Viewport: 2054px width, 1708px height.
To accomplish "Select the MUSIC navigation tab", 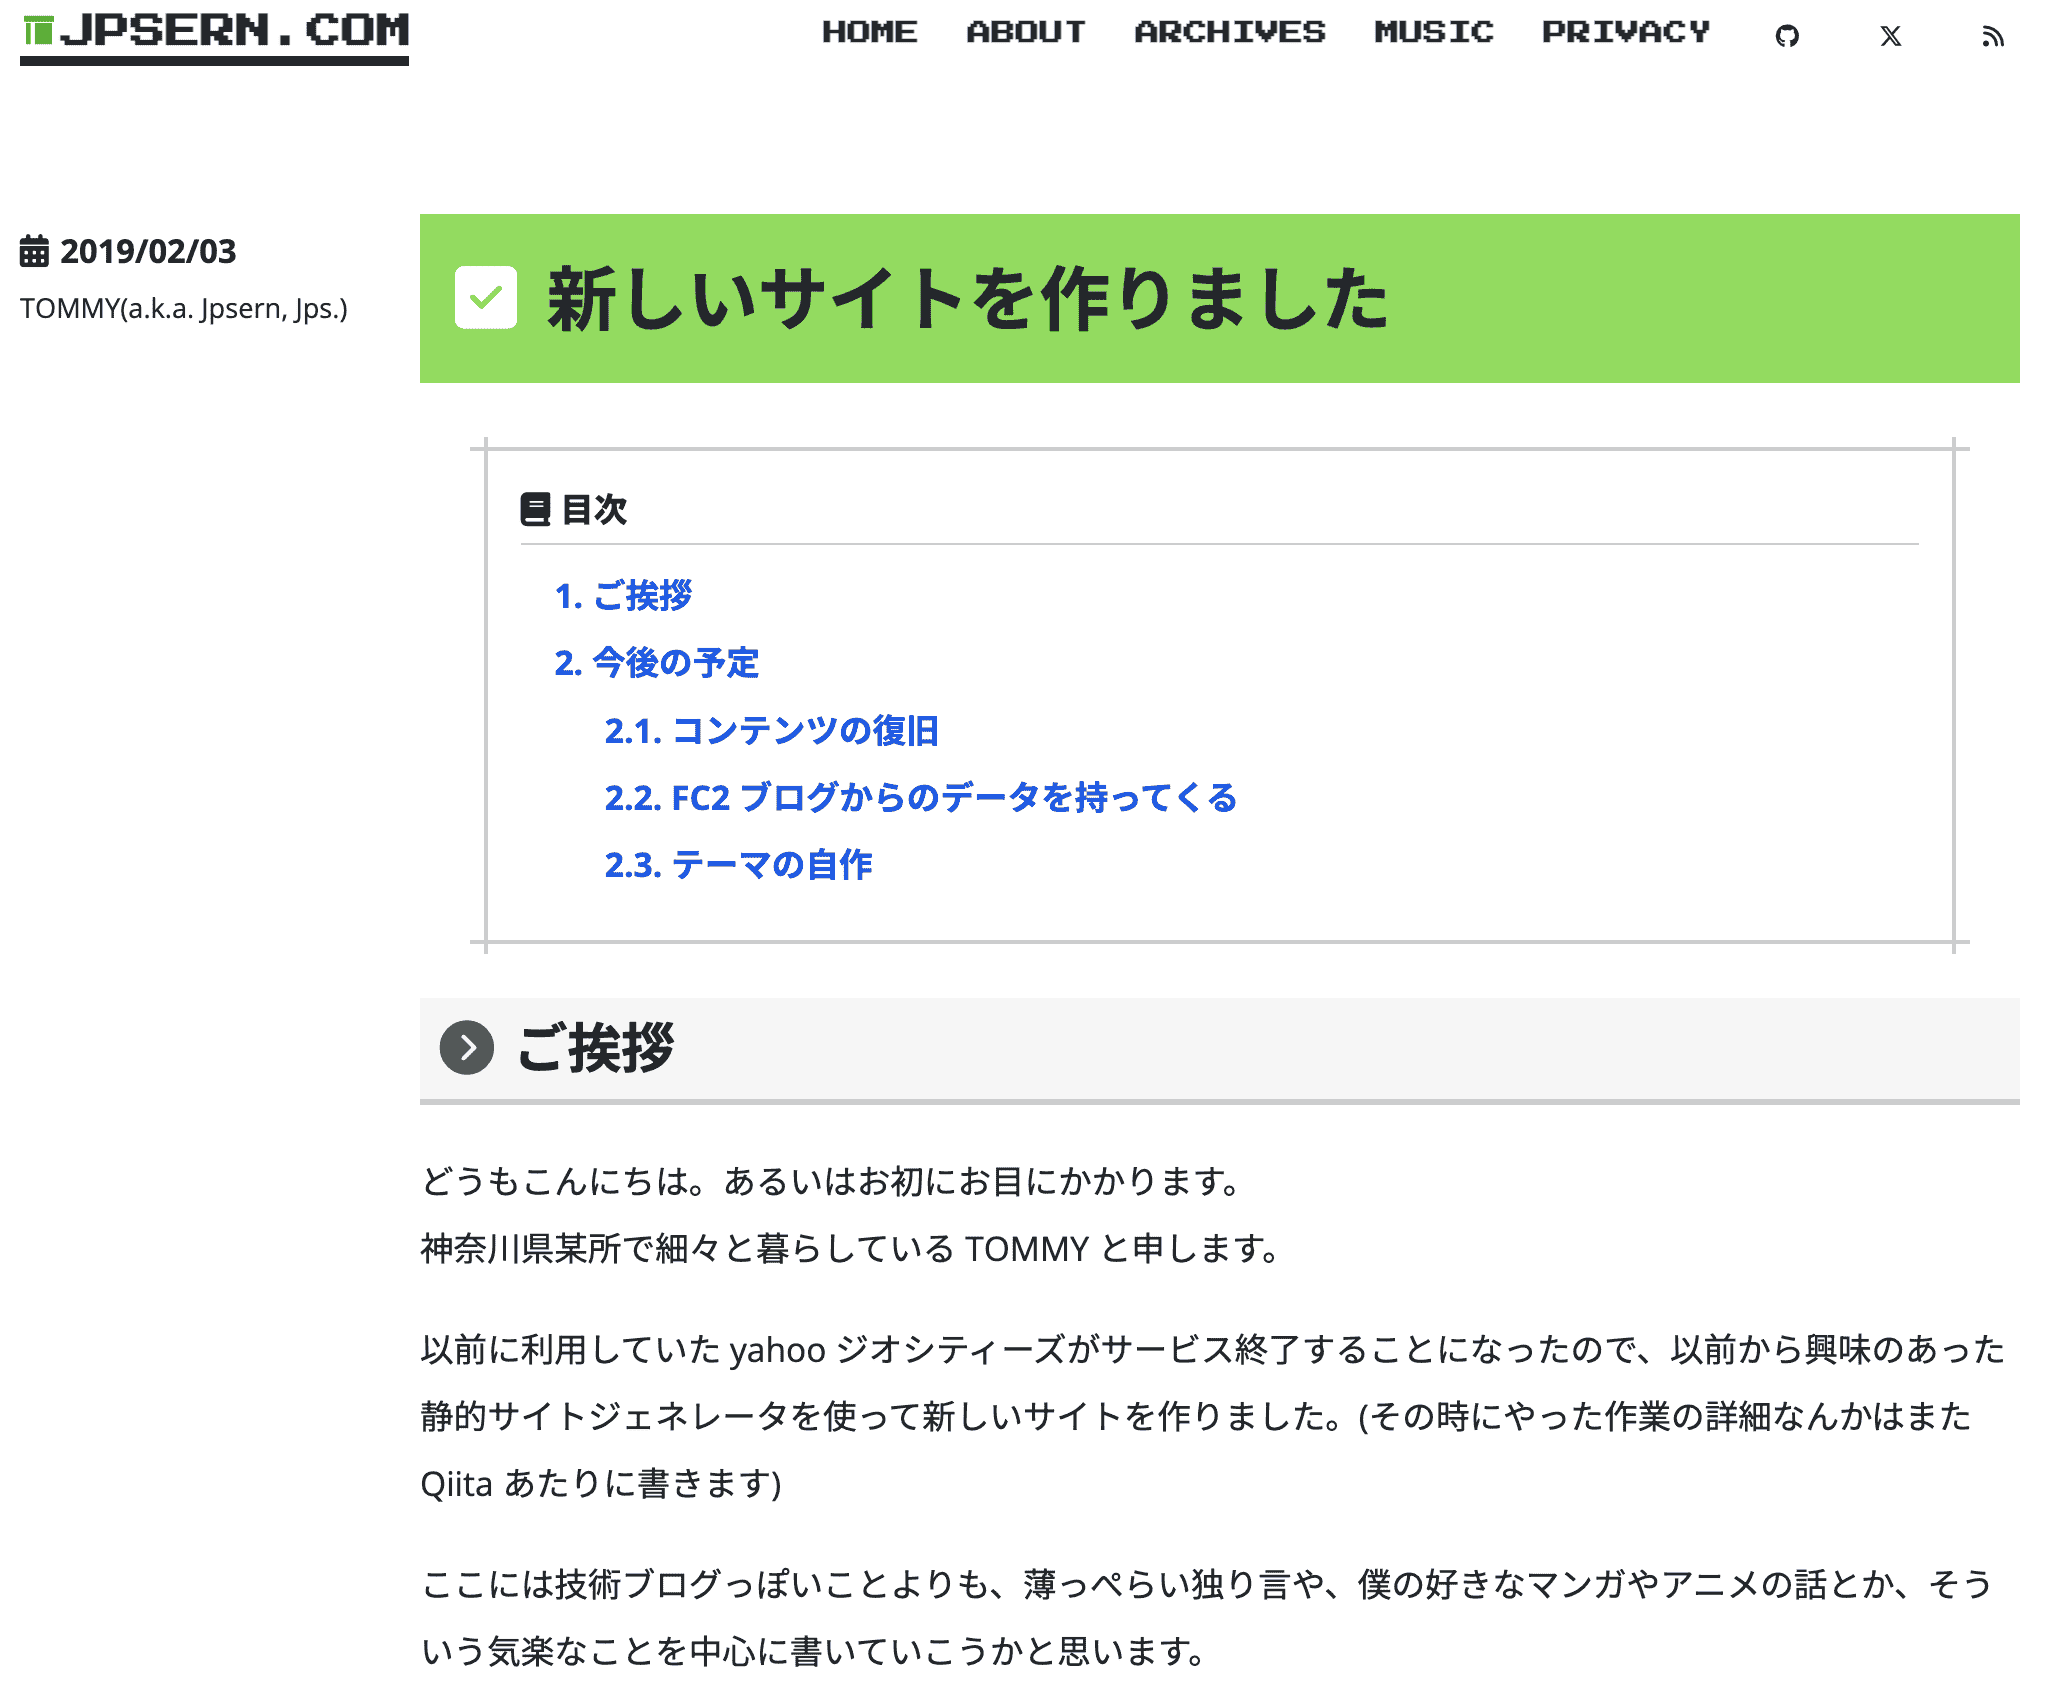I will pyautogui.click(x=1434, y=31).
